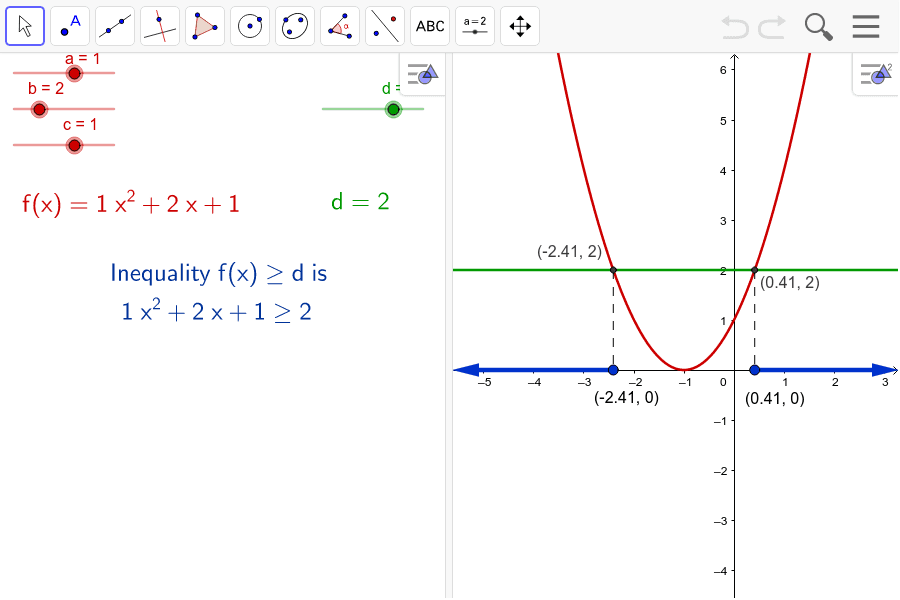Select the Slider a=2 tool

click(x=475, y=26)
